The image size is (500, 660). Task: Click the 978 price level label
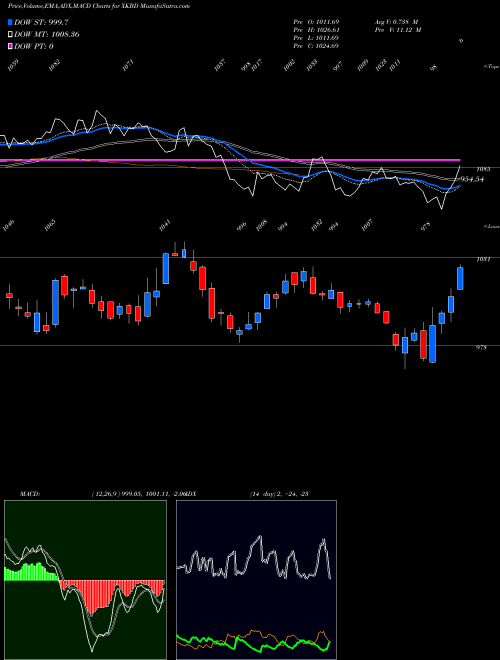(x=482, y=348)
